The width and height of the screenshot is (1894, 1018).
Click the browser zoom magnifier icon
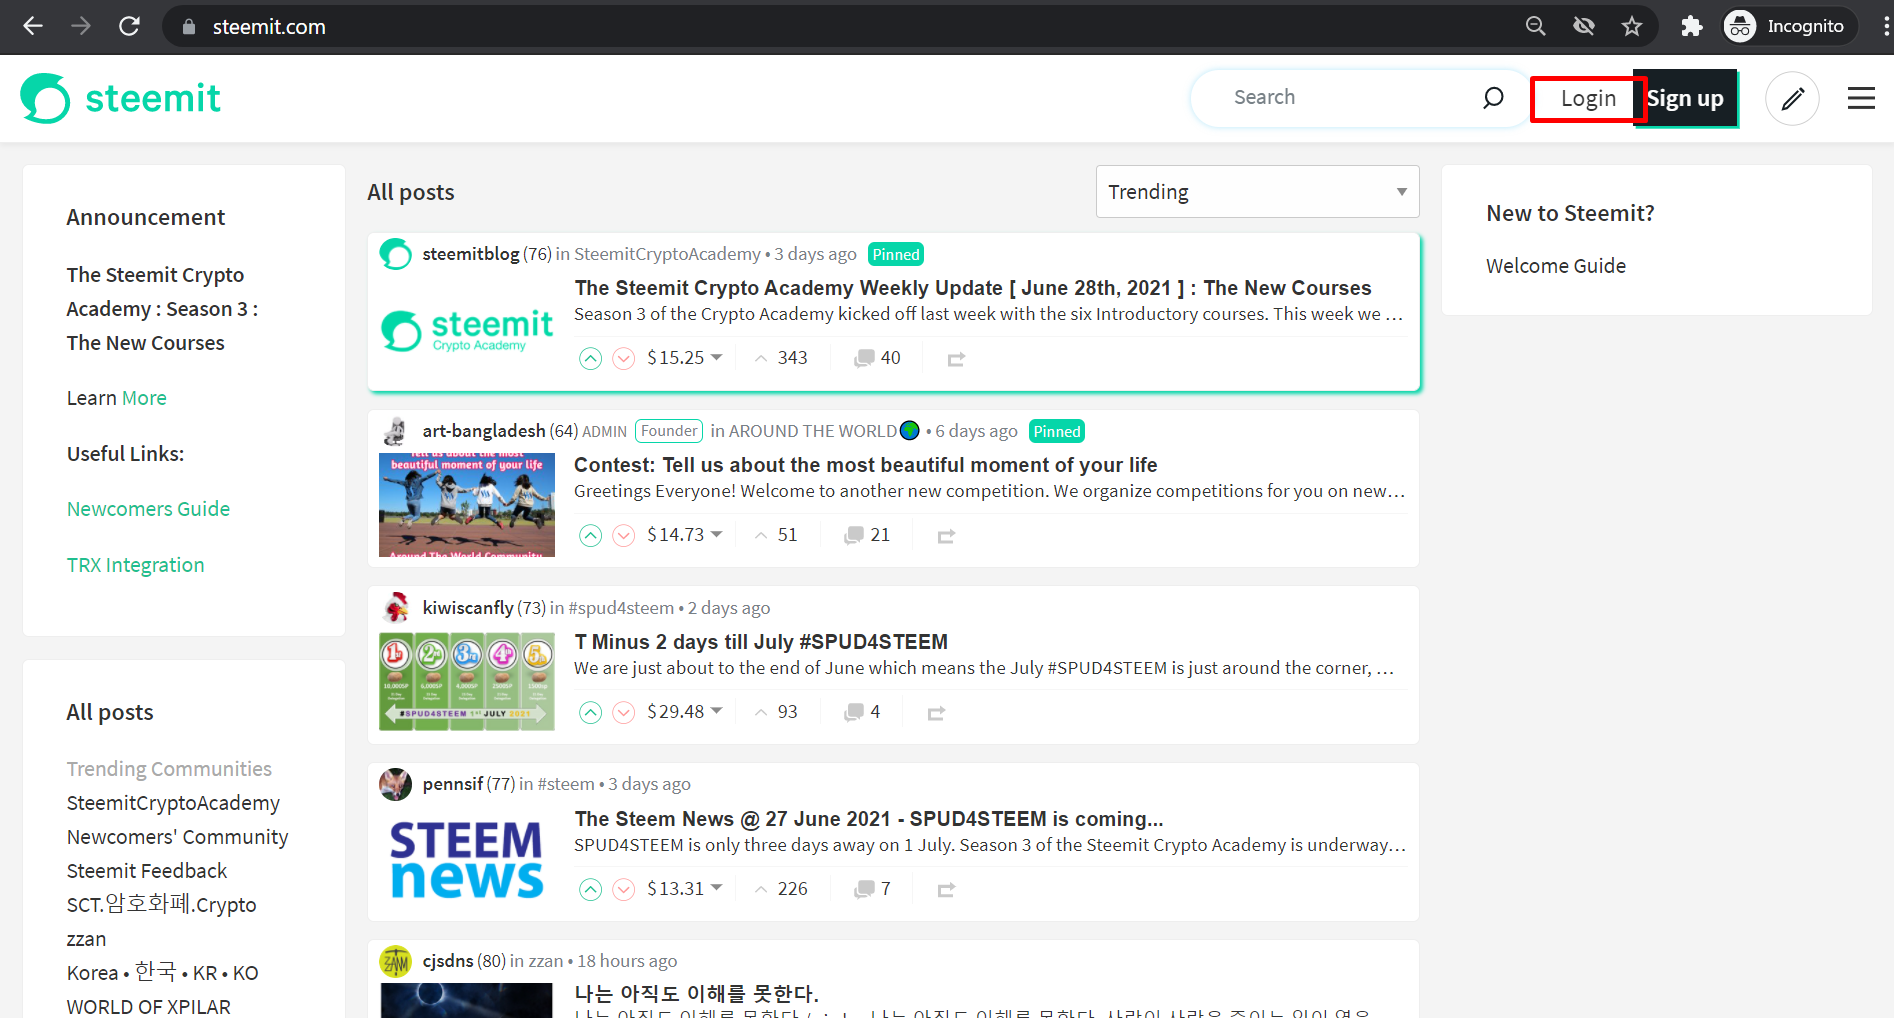pos(1536,26)
